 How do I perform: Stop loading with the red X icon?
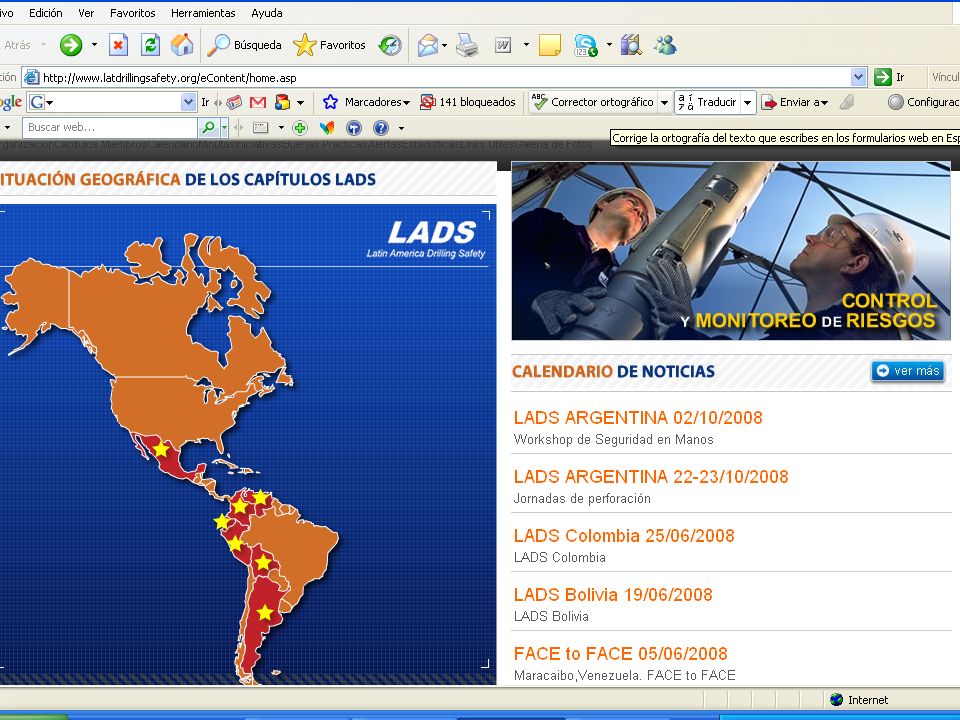(x=118, y=45)
